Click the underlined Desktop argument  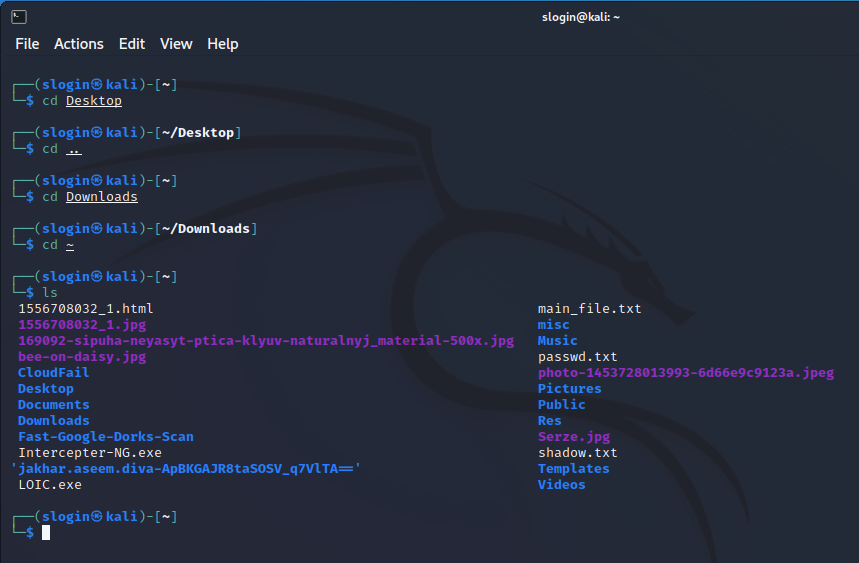pyautogui.click(x=94, y=101)
